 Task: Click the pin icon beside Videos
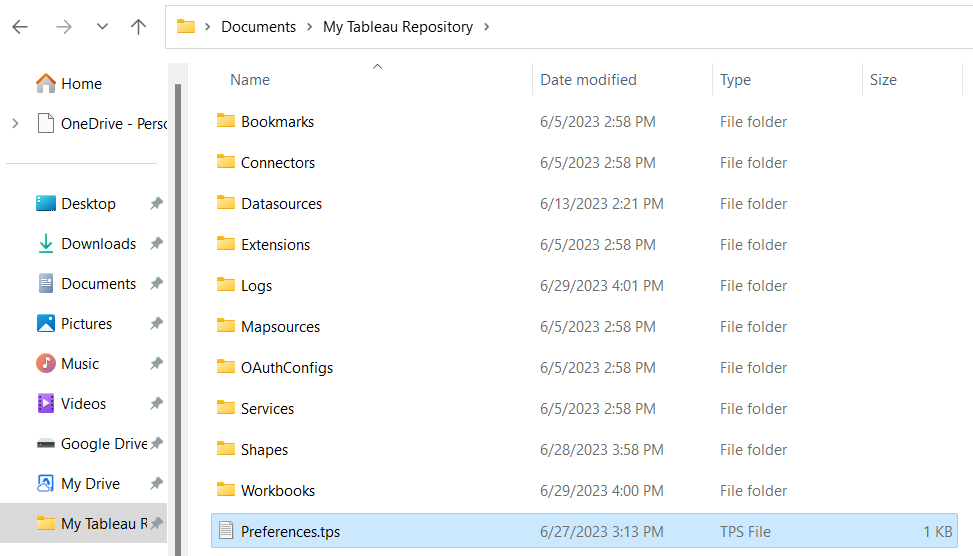(x=156, y=403)
